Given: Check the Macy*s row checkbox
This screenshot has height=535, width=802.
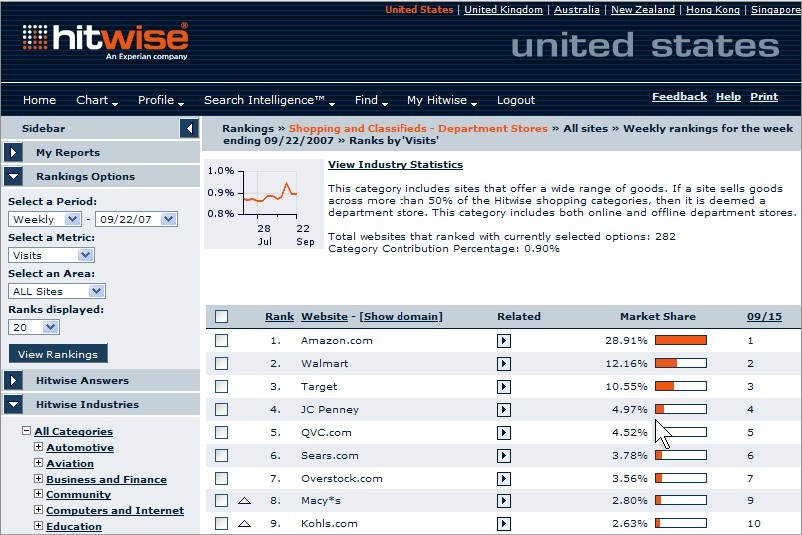Looking at the screenshot, I should coord(221,501).
